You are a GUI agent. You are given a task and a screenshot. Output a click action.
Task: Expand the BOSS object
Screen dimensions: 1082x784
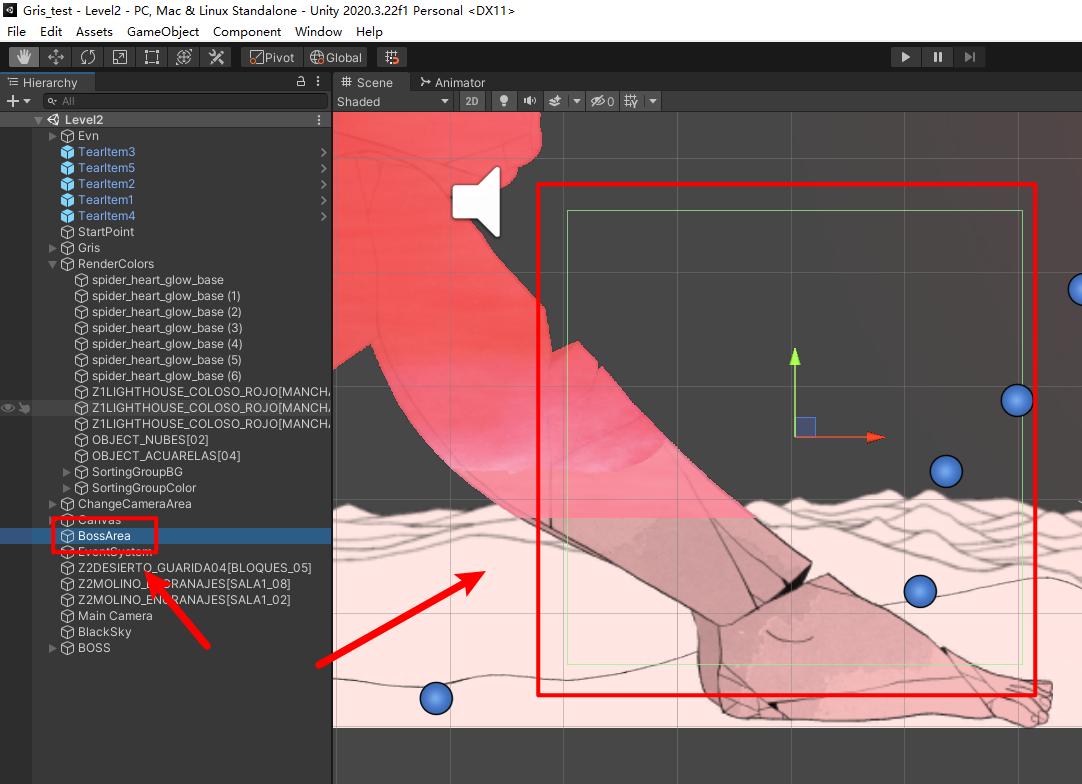[52, 648]
